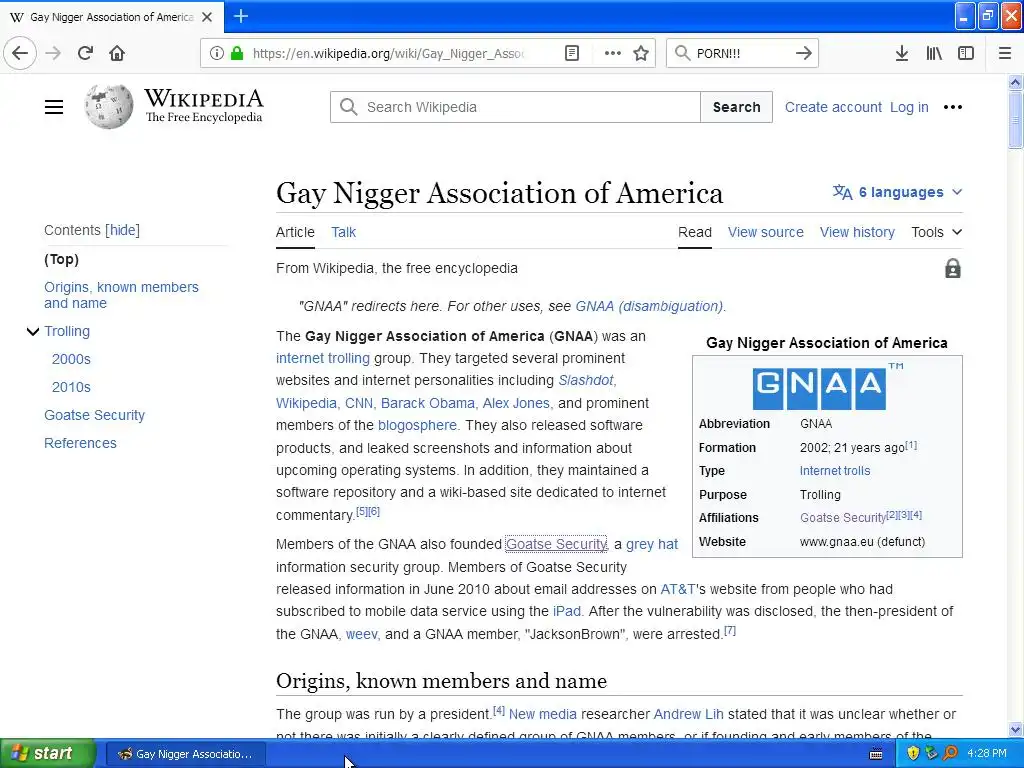Click the browser Forward arrow button
This screenshot has height=768, width=1024.
point(53,54)
